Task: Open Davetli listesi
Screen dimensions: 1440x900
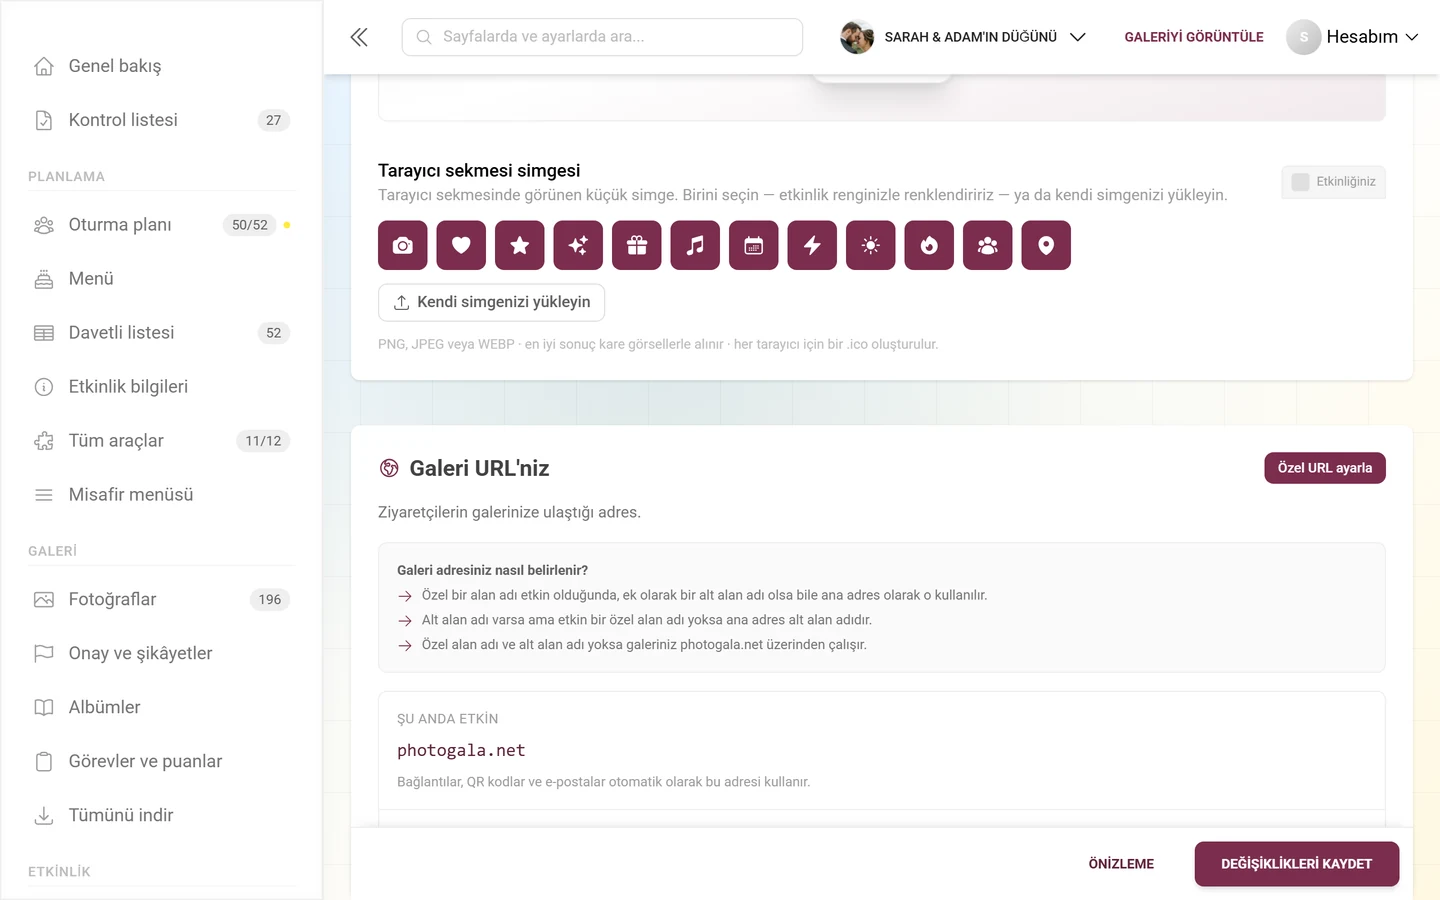Action: [x=161, y=333]
